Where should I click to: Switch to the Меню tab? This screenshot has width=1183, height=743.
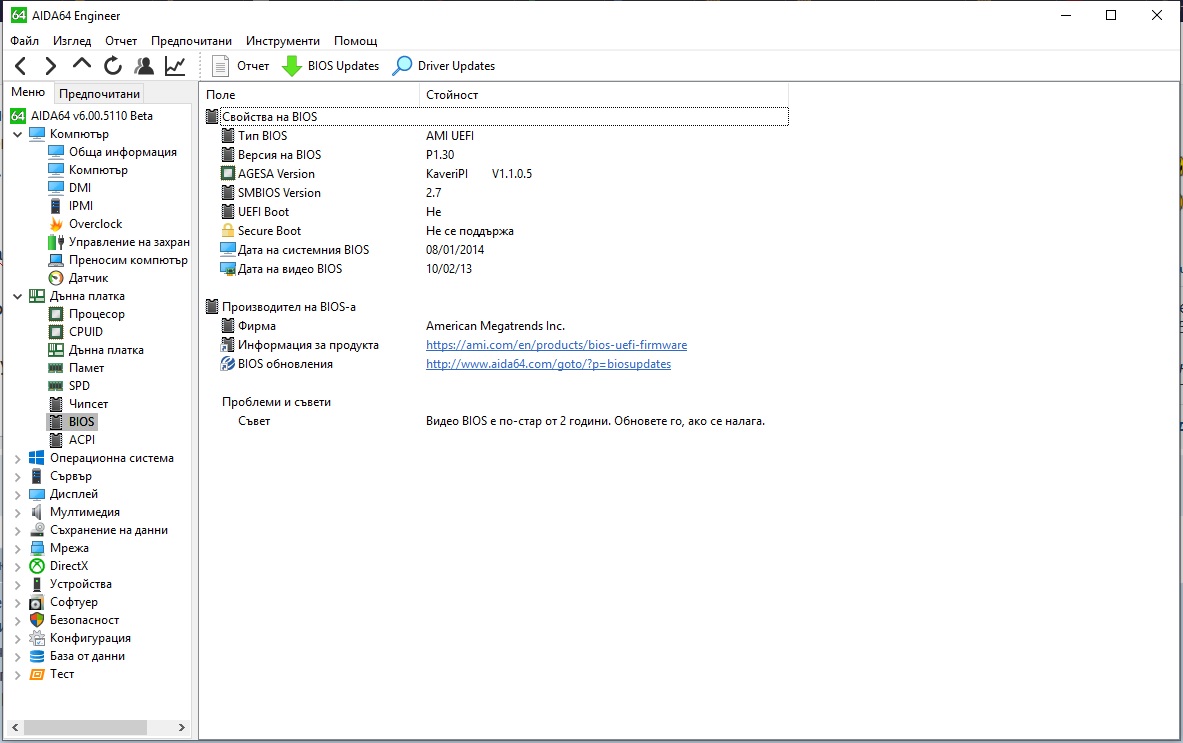tap(28, 92)
